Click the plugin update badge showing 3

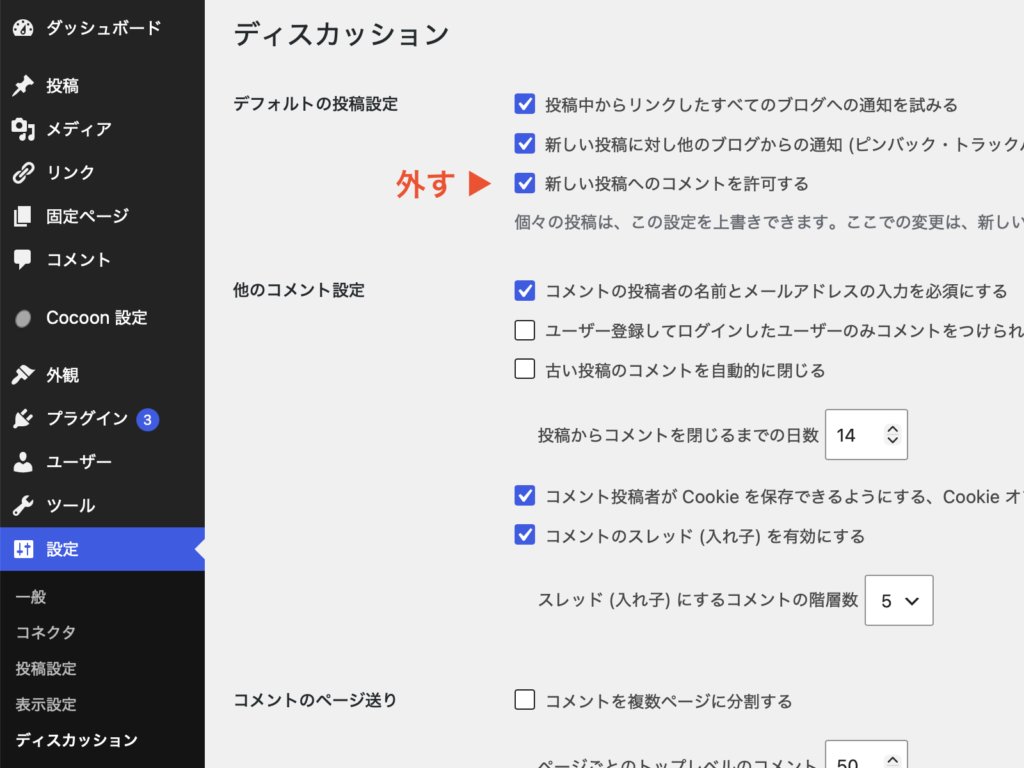(x=148, y=419)
